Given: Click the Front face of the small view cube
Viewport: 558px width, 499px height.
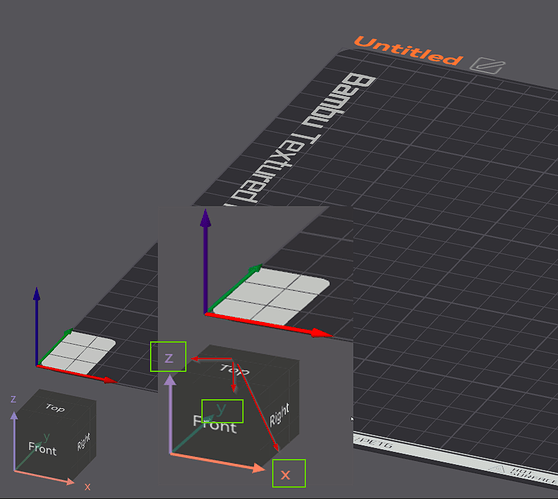Looking at the screenshot, I should [x=42, y=449].
